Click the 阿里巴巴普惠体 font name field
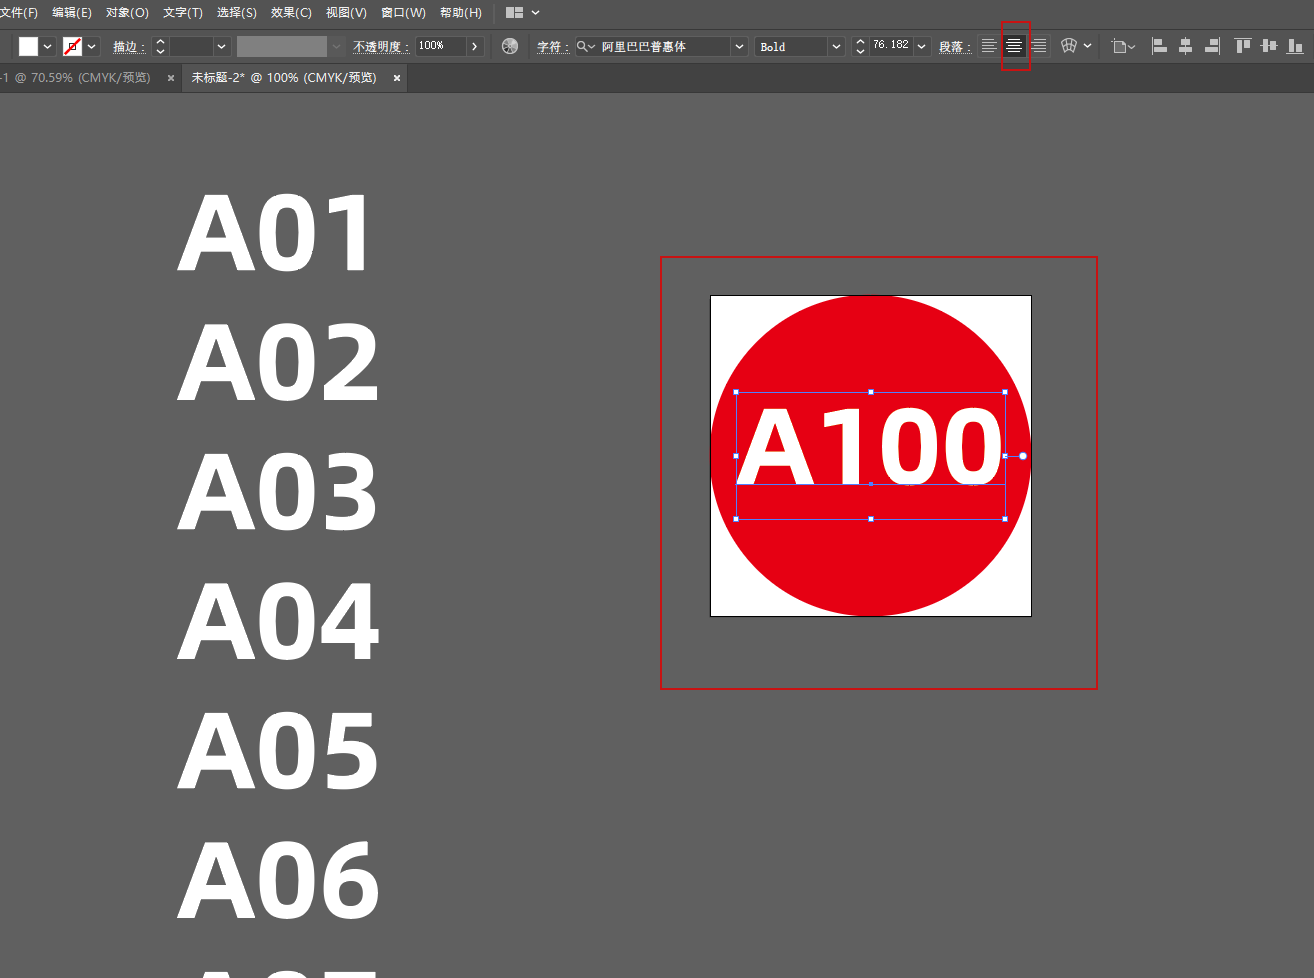 (664, 47)
